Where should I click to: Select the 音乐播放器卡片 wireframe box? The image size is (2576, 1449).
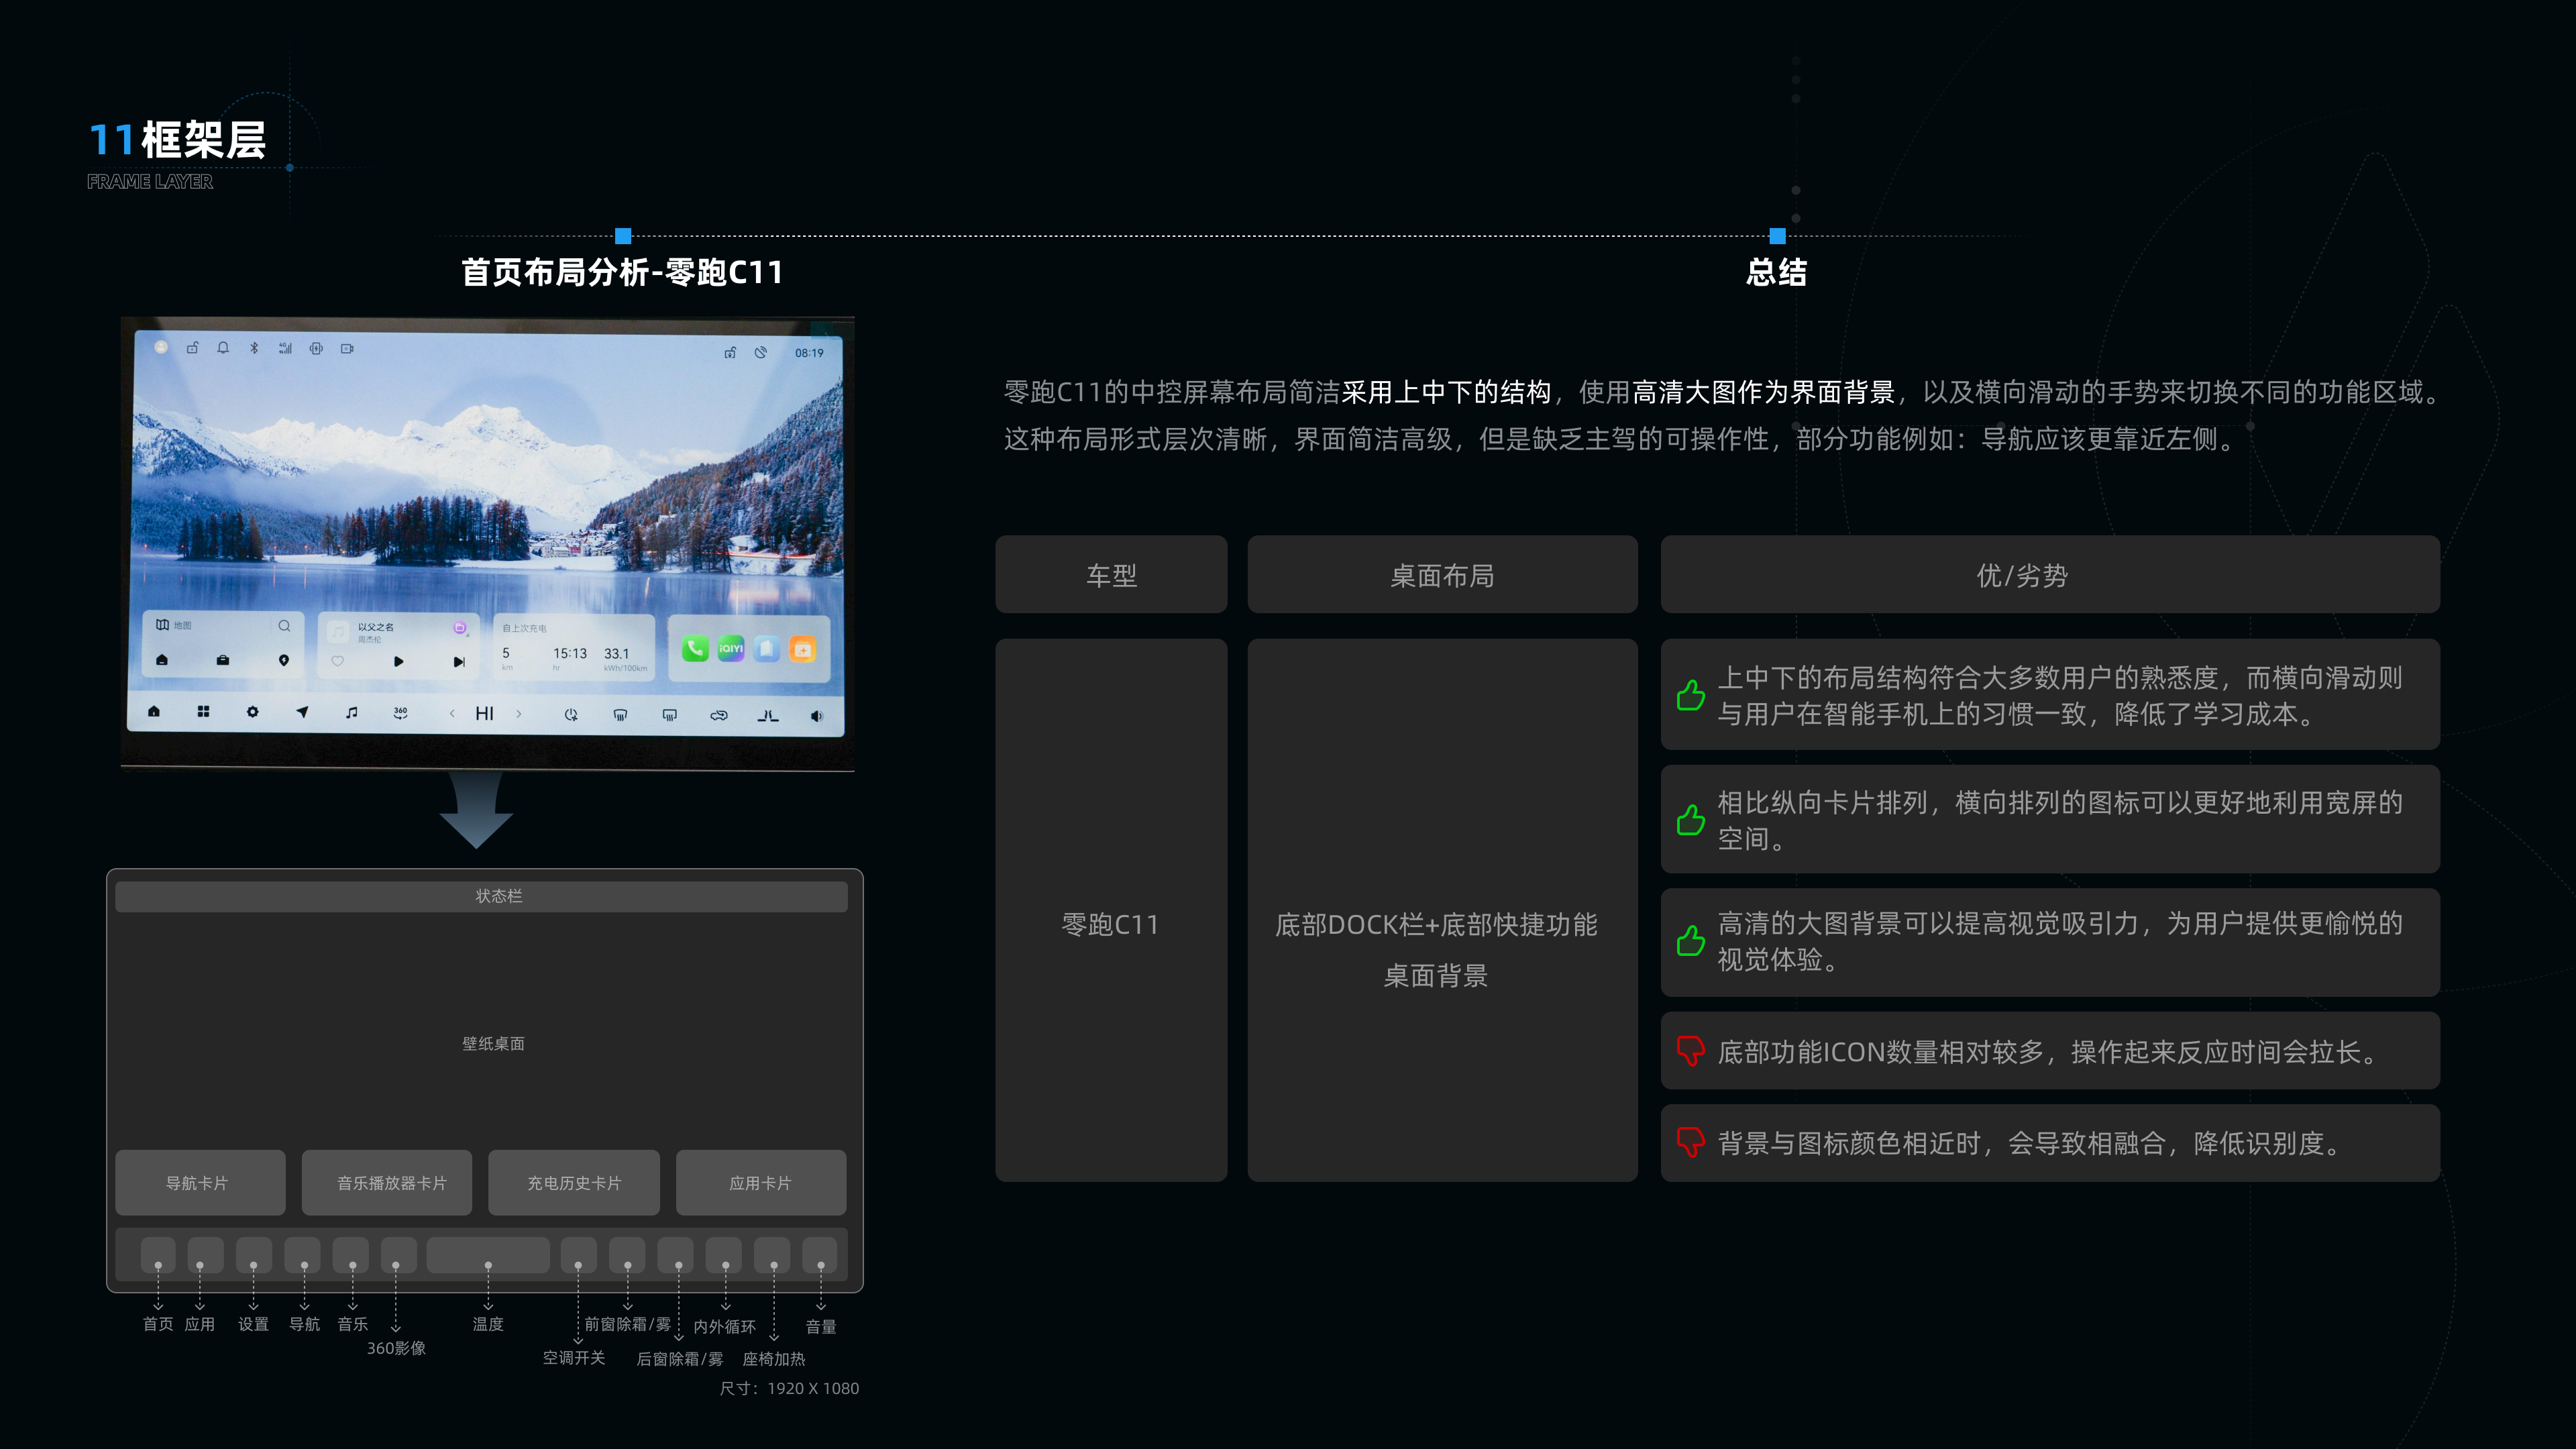click(387, 1183)
